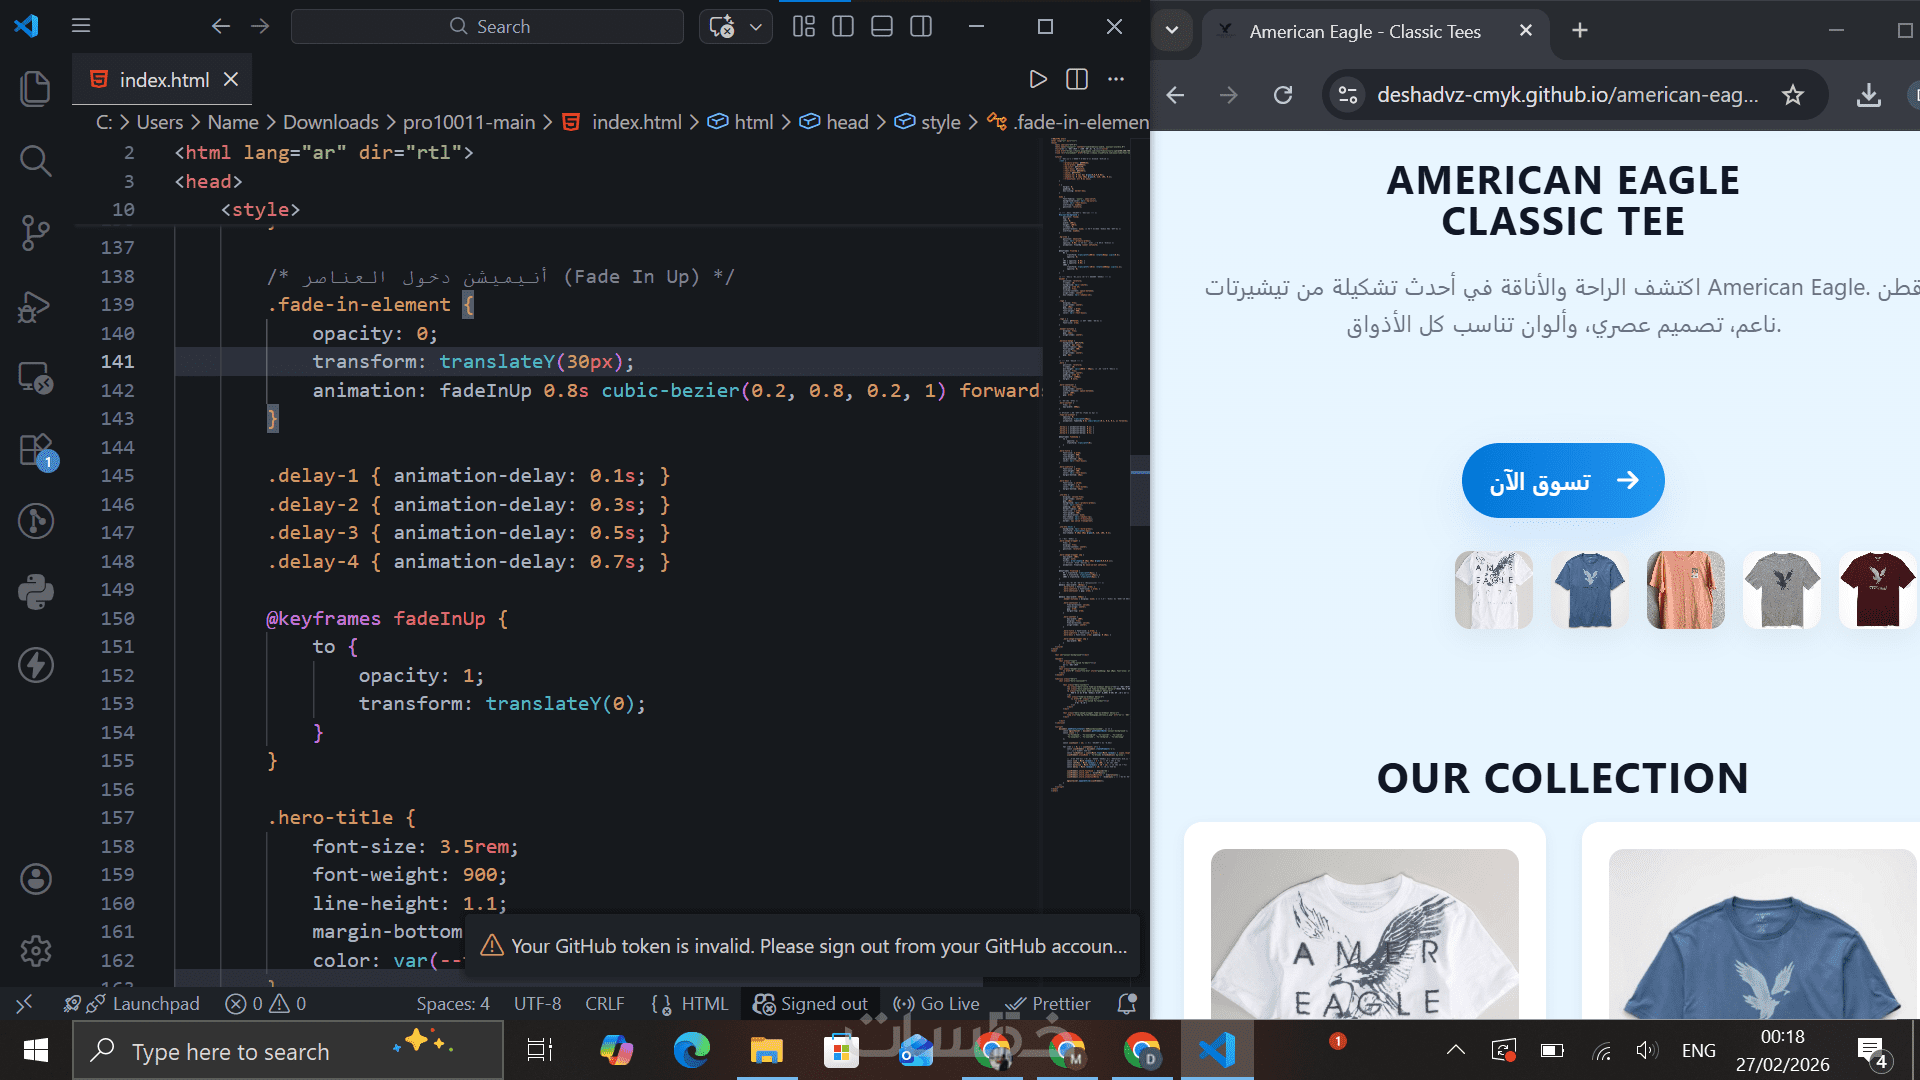The width and height of the screenshot is (1920, 1080).
Task: Open the browser tab search dropdown
Action: pos(1172,30)
